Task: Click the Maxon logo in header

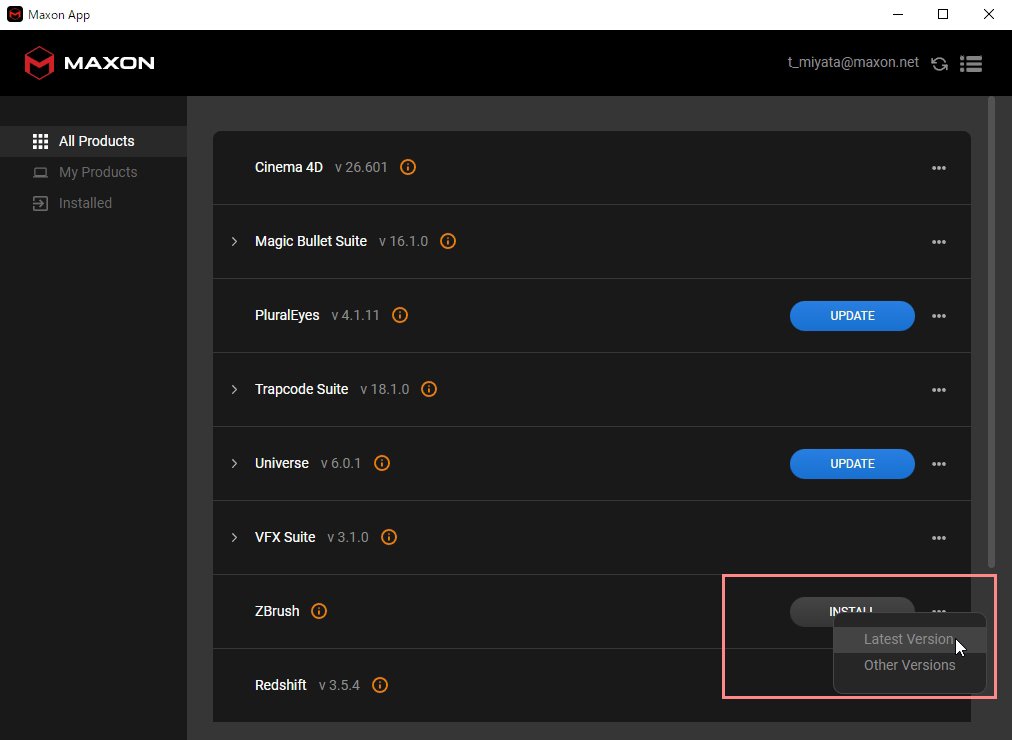Action: 89,63
